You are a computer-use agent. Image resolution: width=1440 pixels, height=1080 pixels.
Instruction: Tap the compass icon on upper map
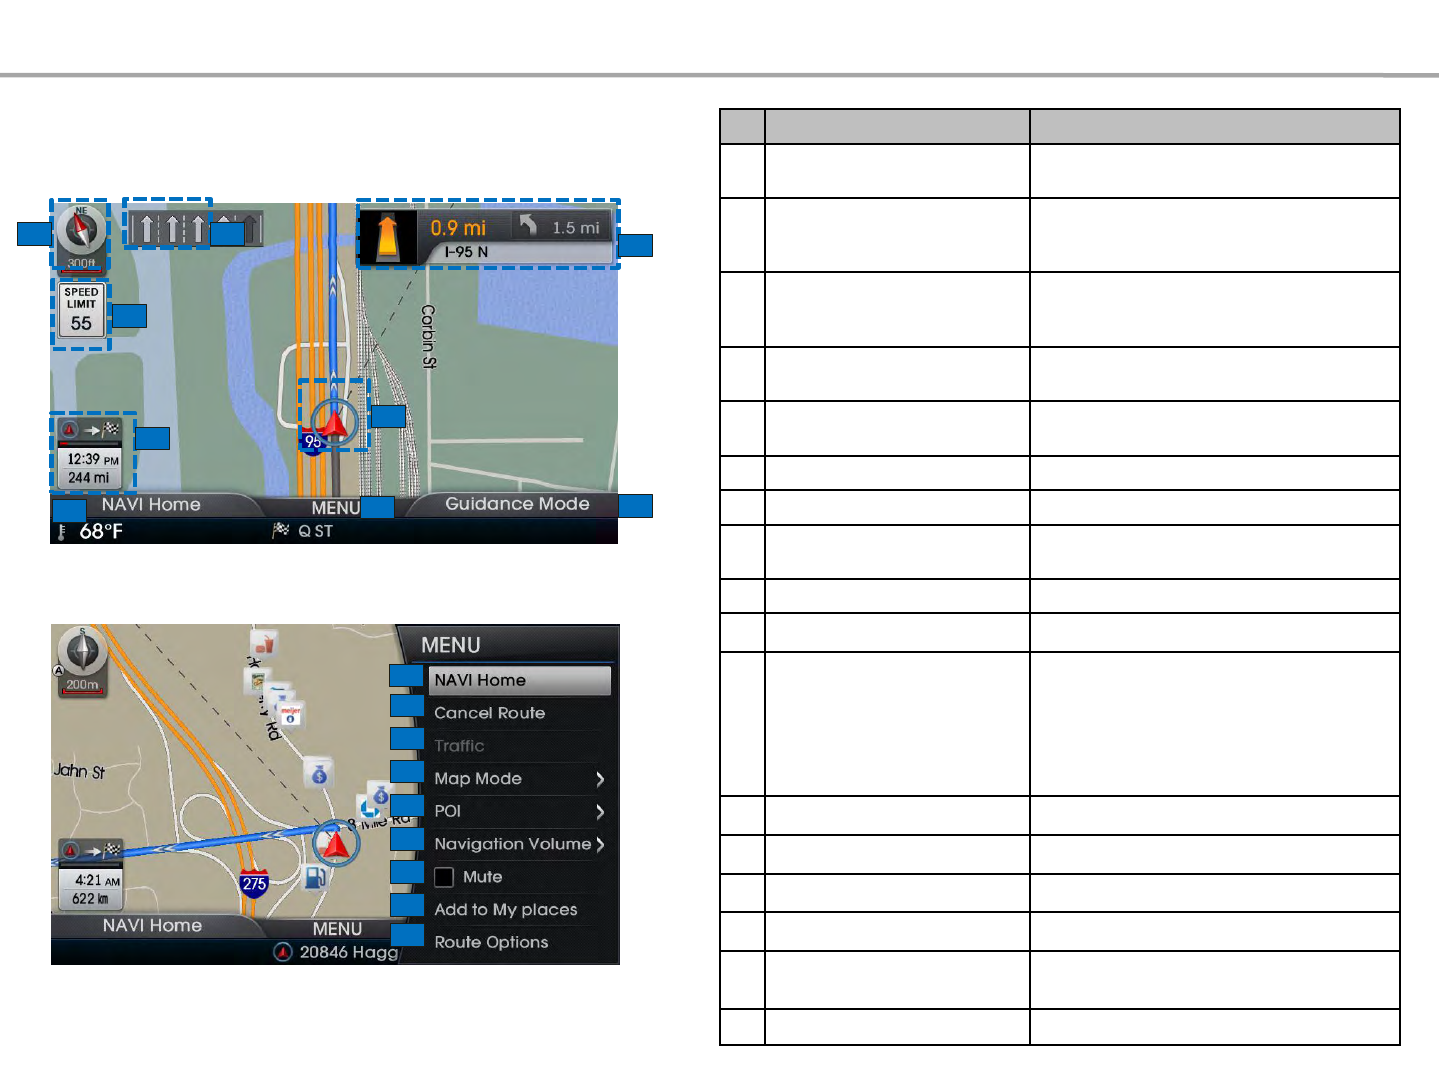click(x=81, y=230)
